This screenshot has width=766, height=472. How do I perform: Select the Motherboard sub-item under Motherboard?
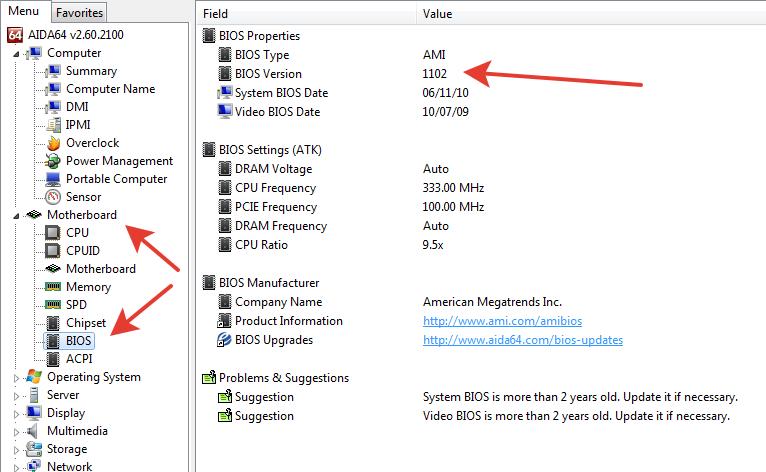pyautogui.click(x=101, y=269)
